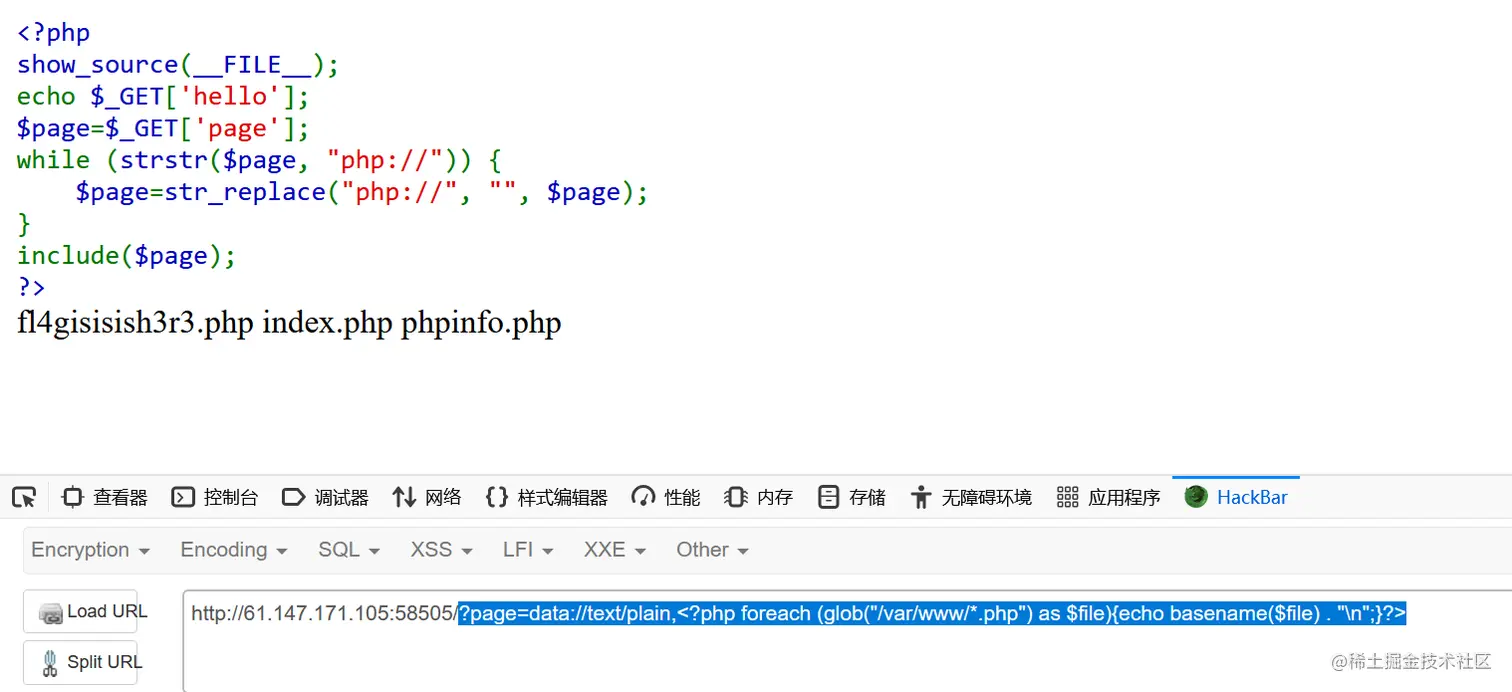Expand the SQL dropdown menu

pos(349,550)
